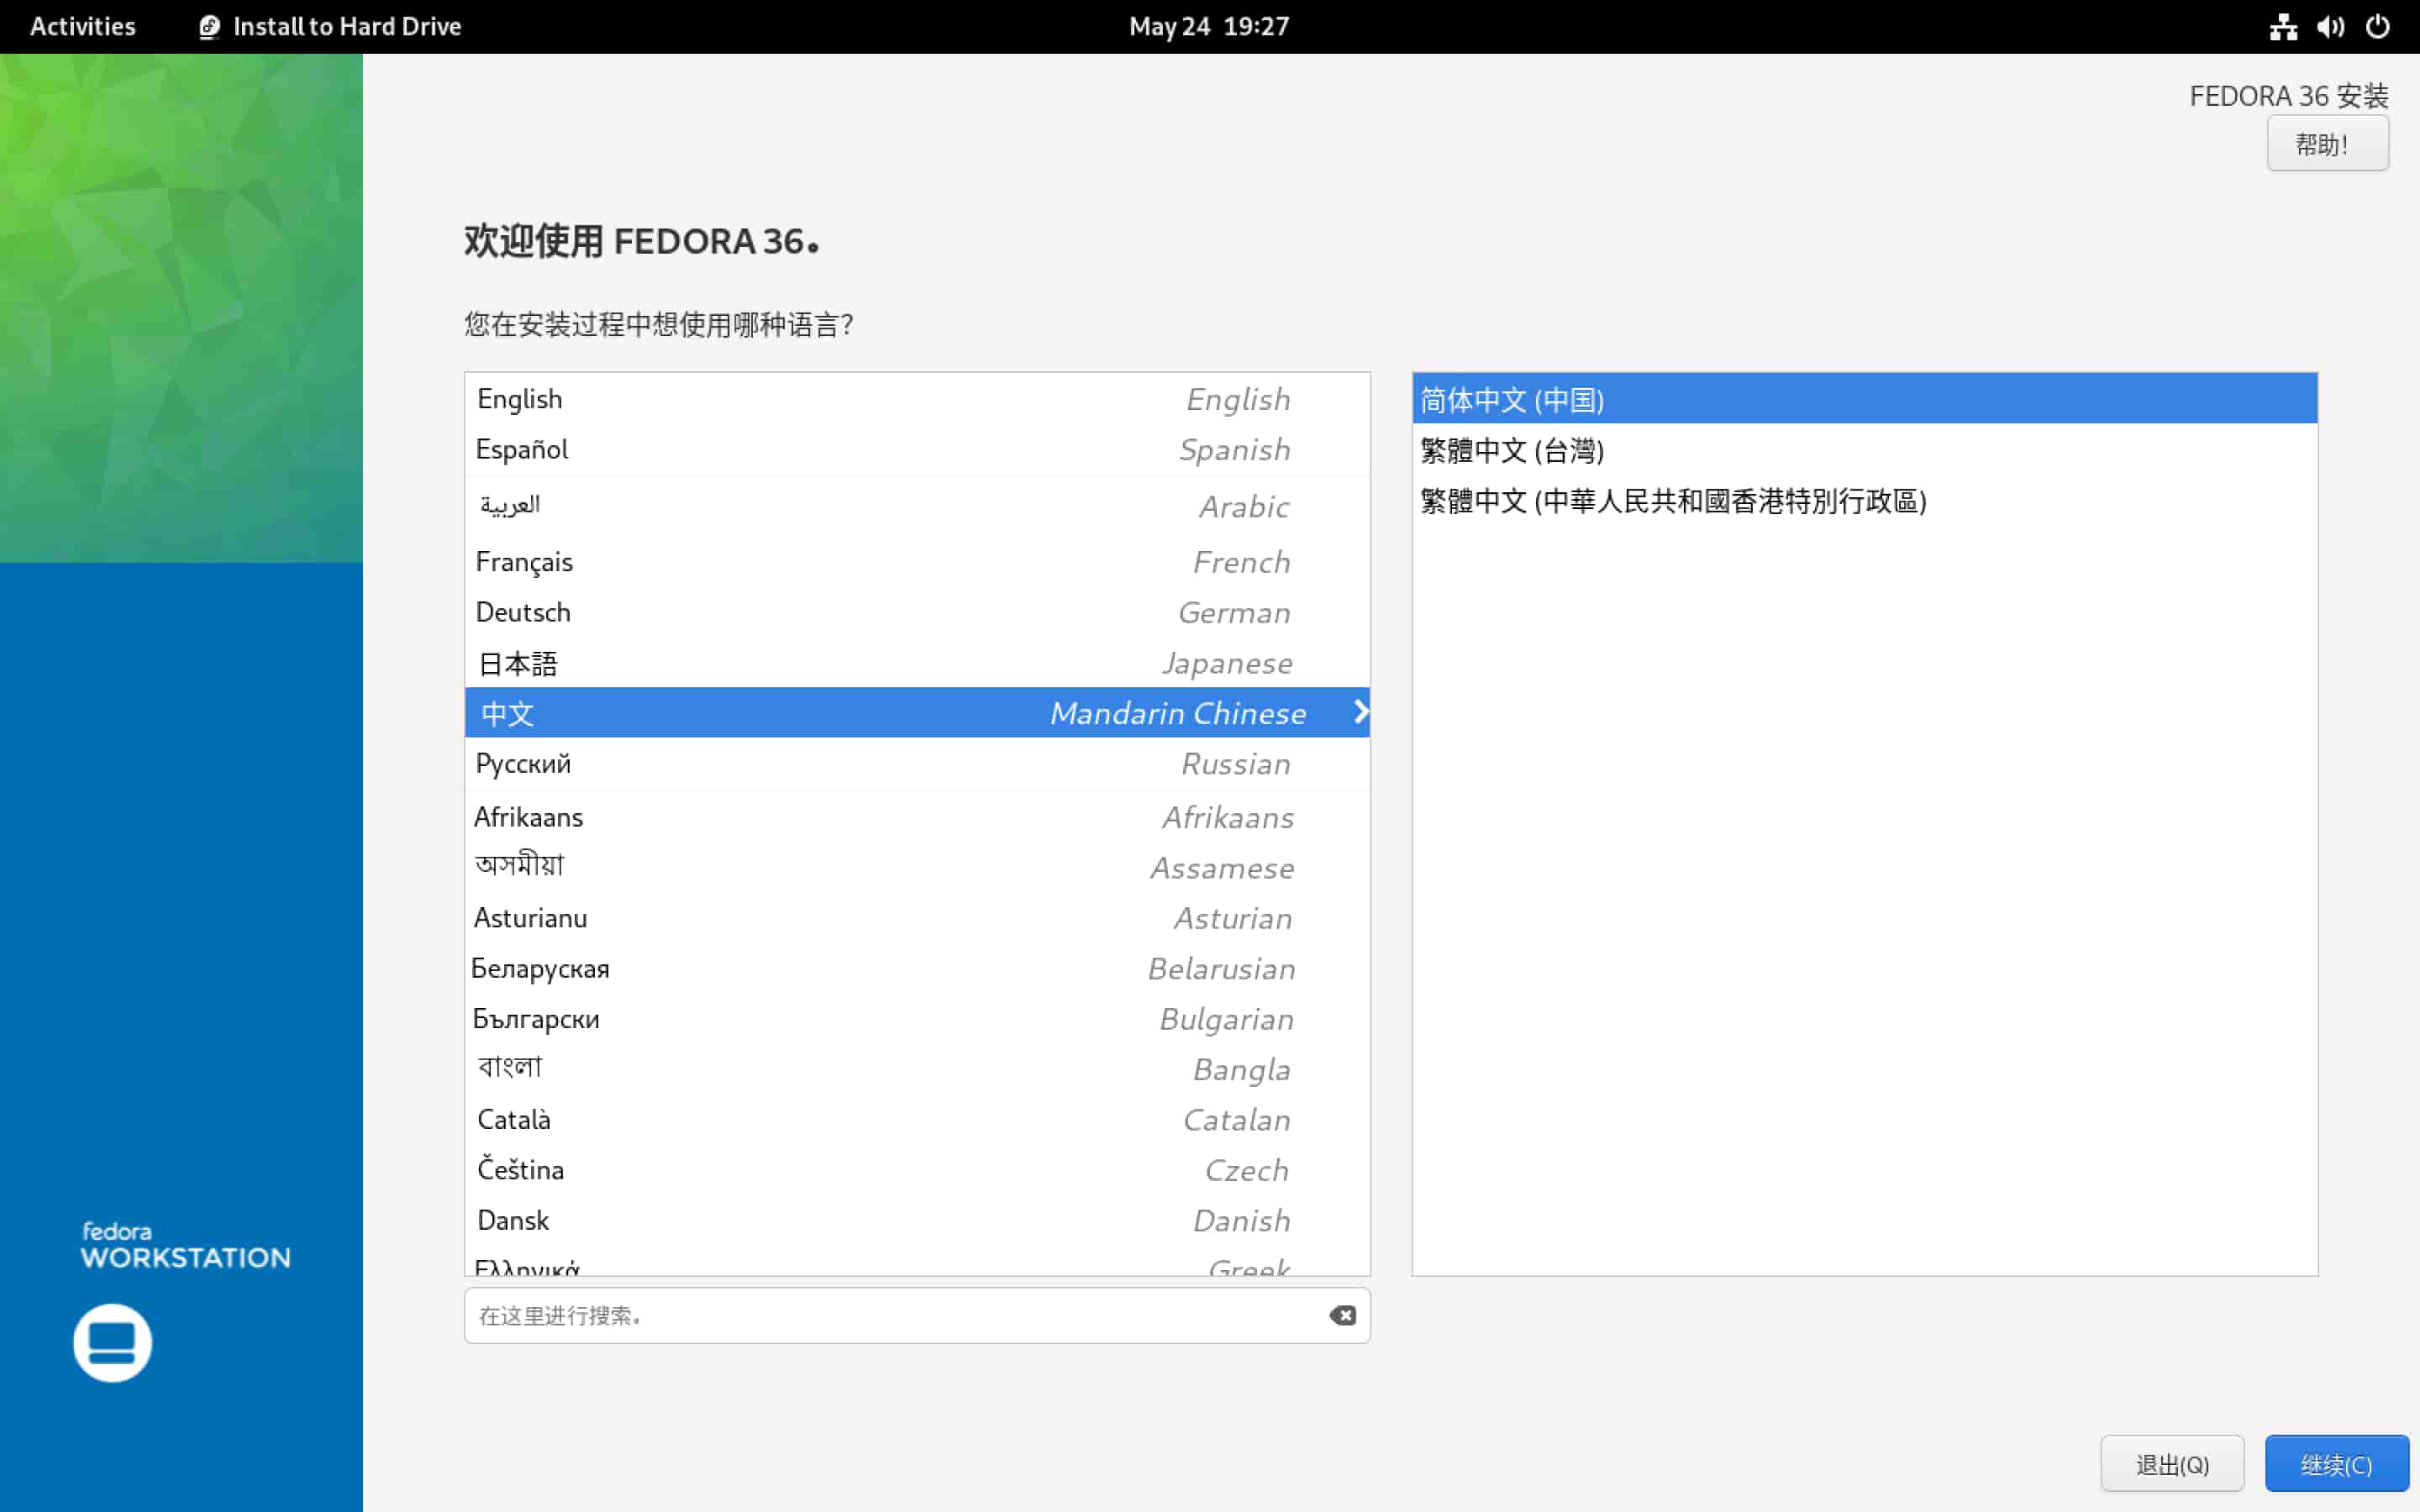Select the Assamese language row
The width and height of the screenshot is (2420, 1512).
[917, 867]
